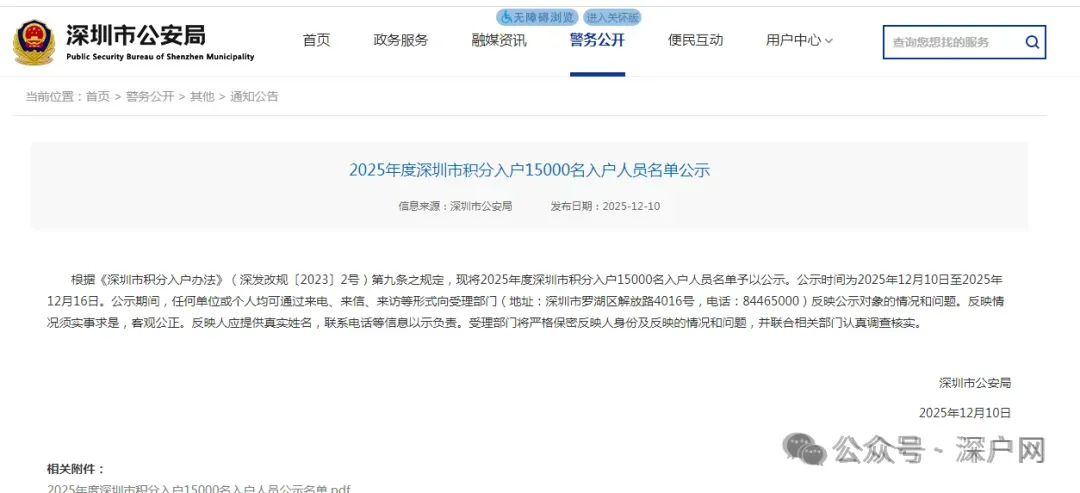Click the police badge logo icon

(x=34, y=42)
